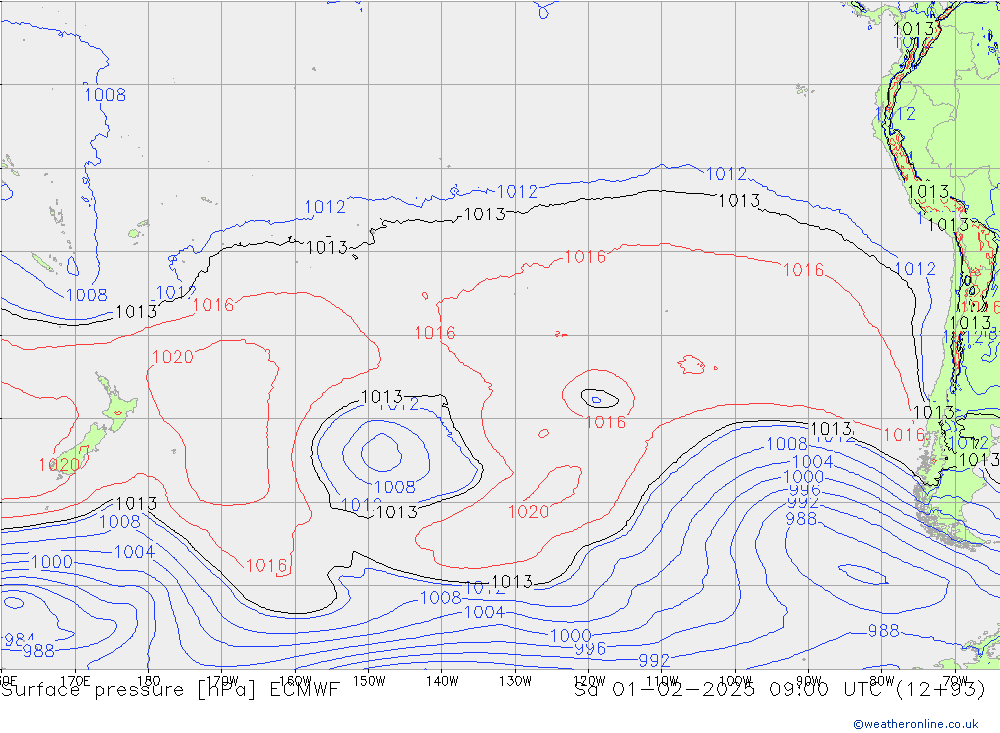The width and height of the screenshot is (1000, 733).
Task: Click the 70W longitude axis label
Action: pos(955,681)
